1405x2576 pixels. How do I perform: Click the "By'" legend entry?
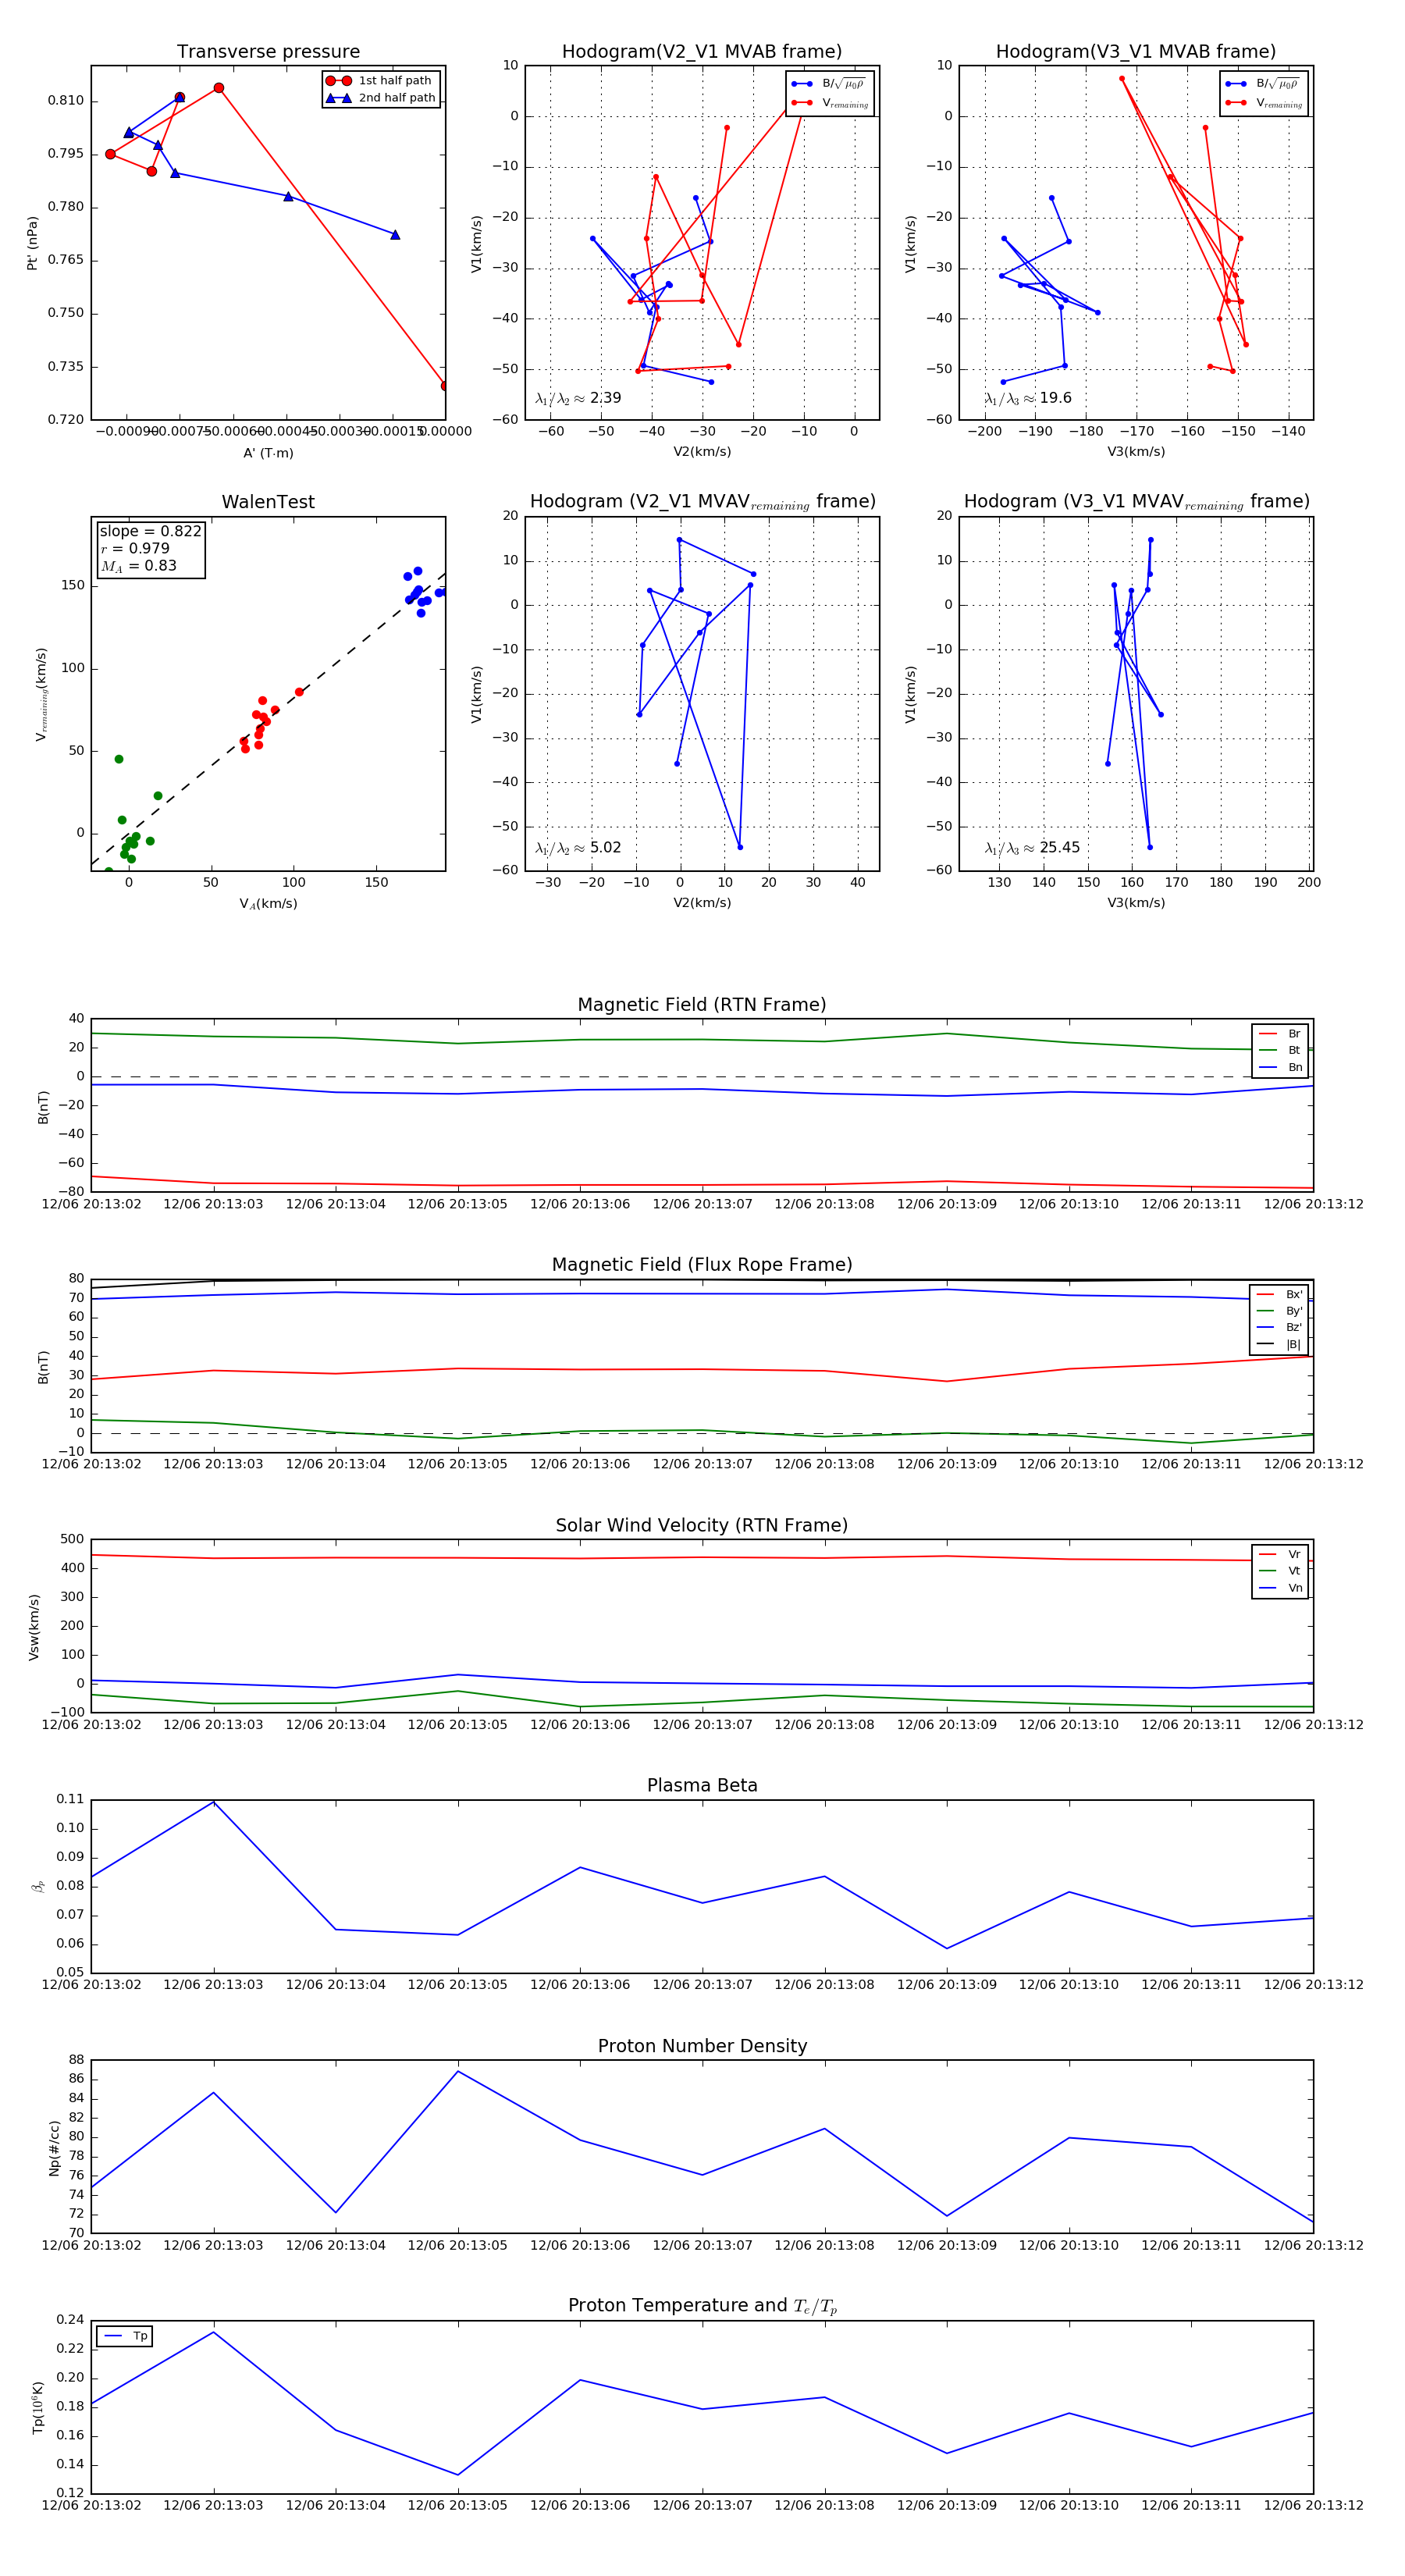(1279, 1311)
